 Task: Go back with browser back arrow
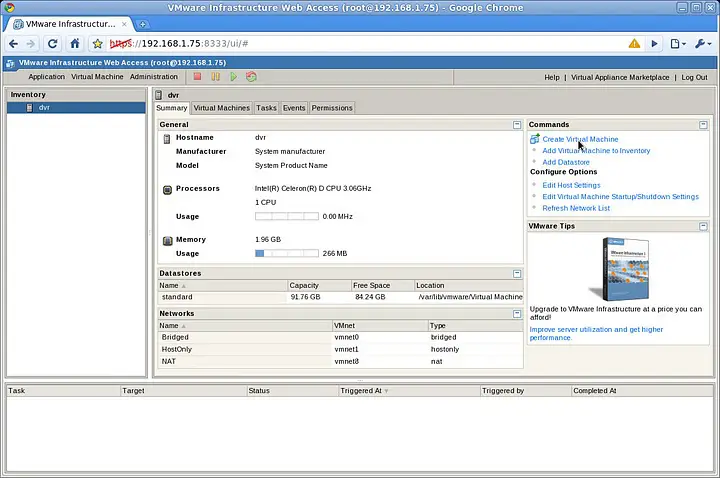[x=14, y=44]
